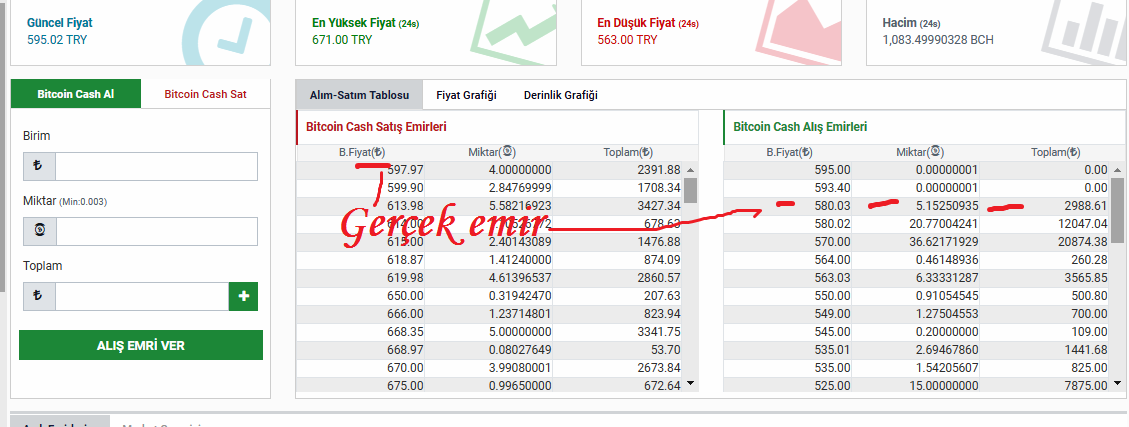Click the buy total 12047.04
The width and height of the screenshot is (1129, 427).
click(x=1083, y=224)
